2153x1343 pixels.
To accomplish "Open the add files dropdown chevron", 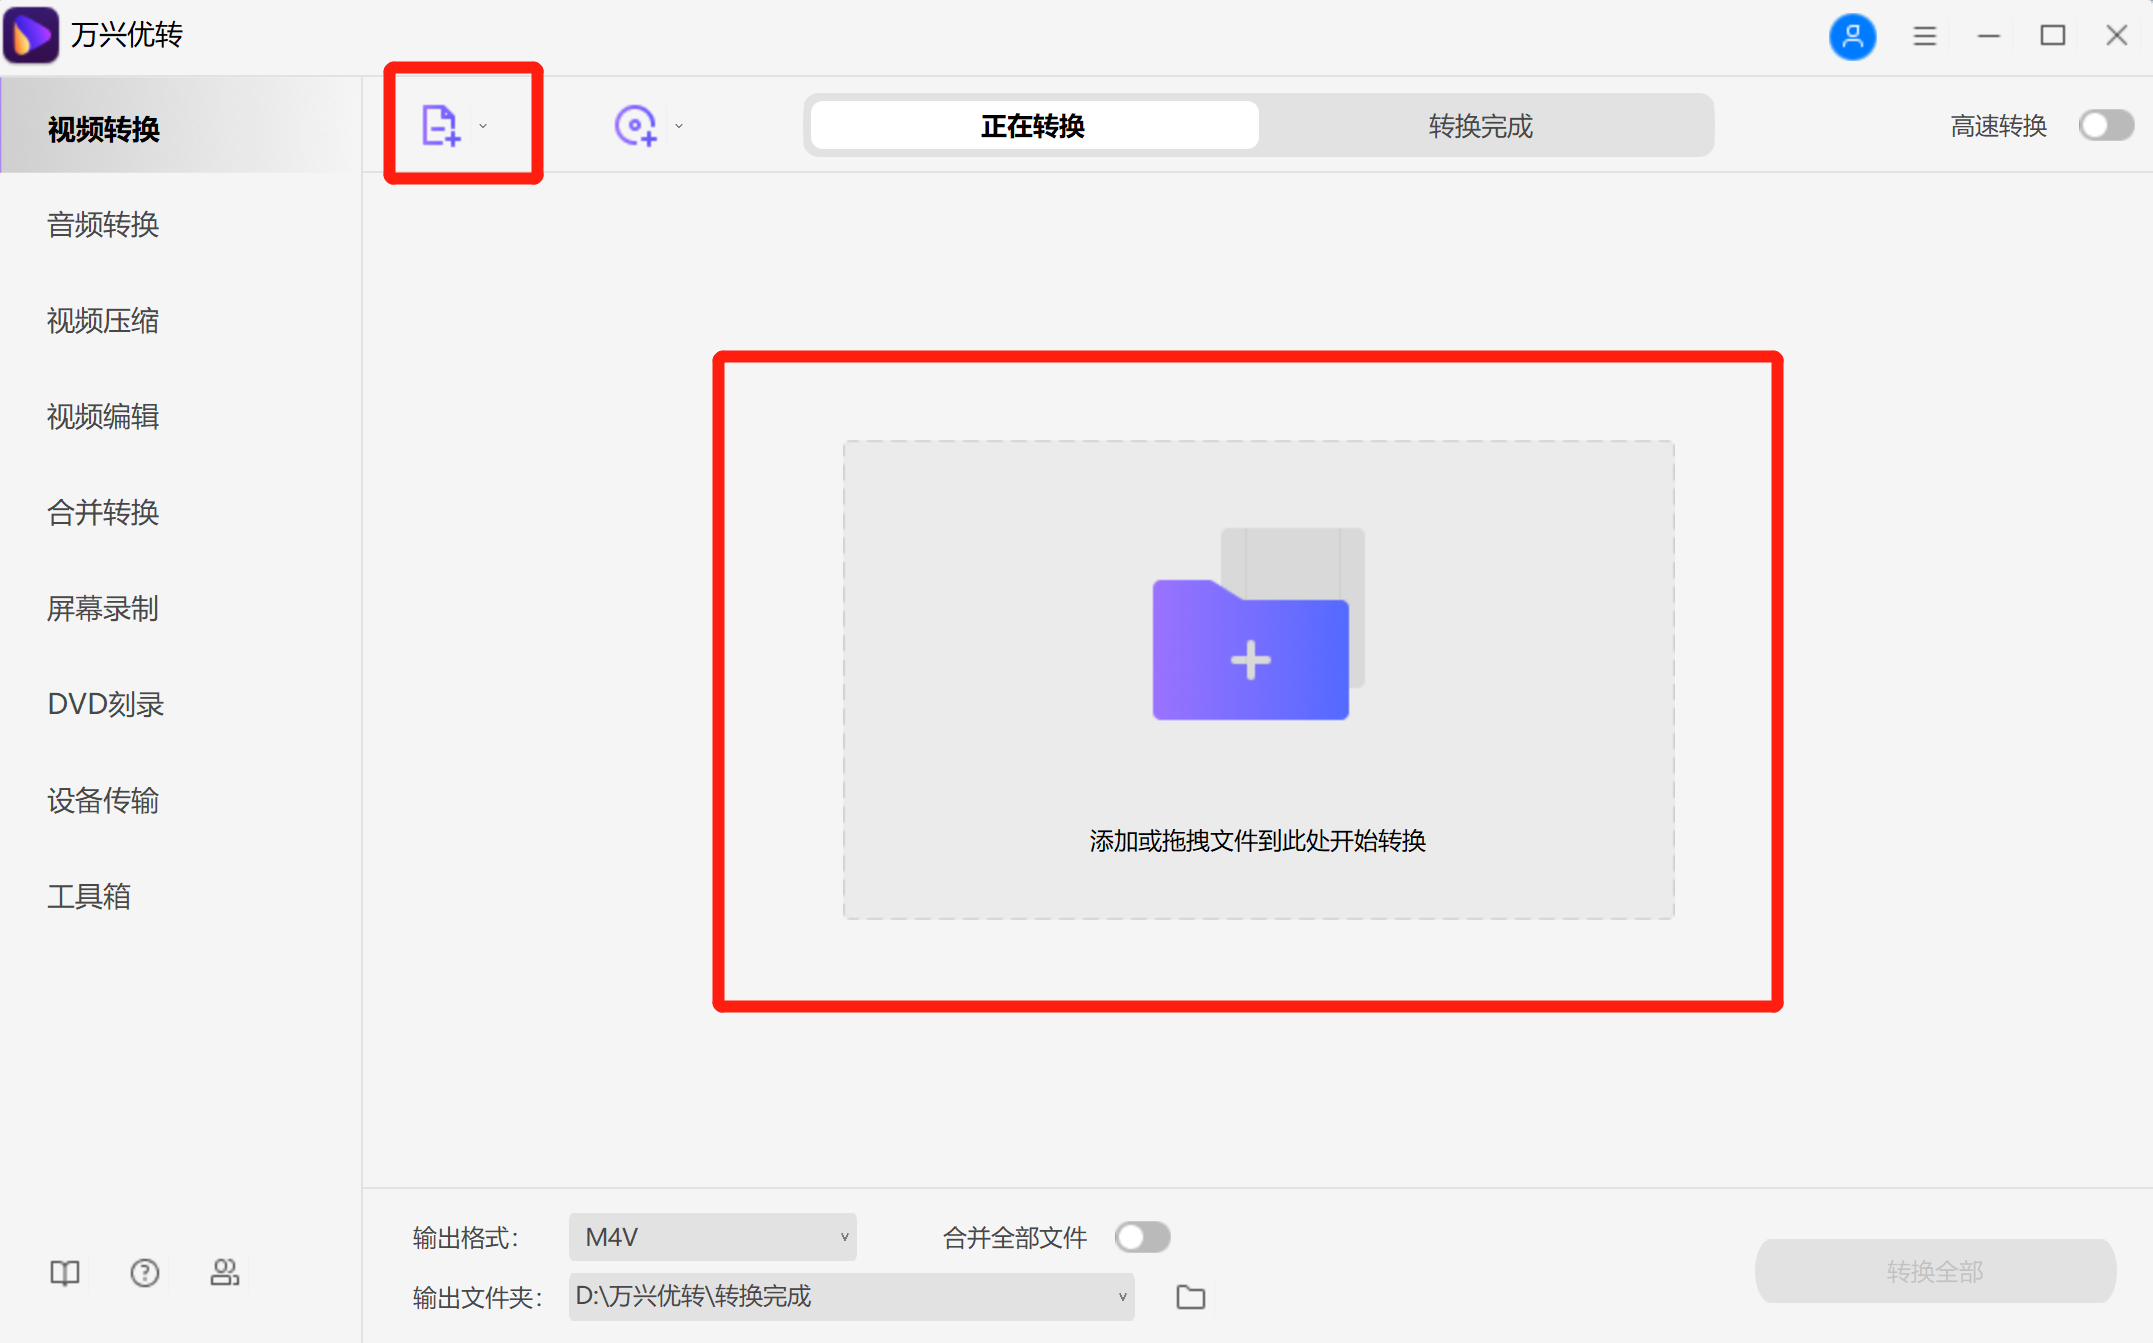I will point(483,126).
